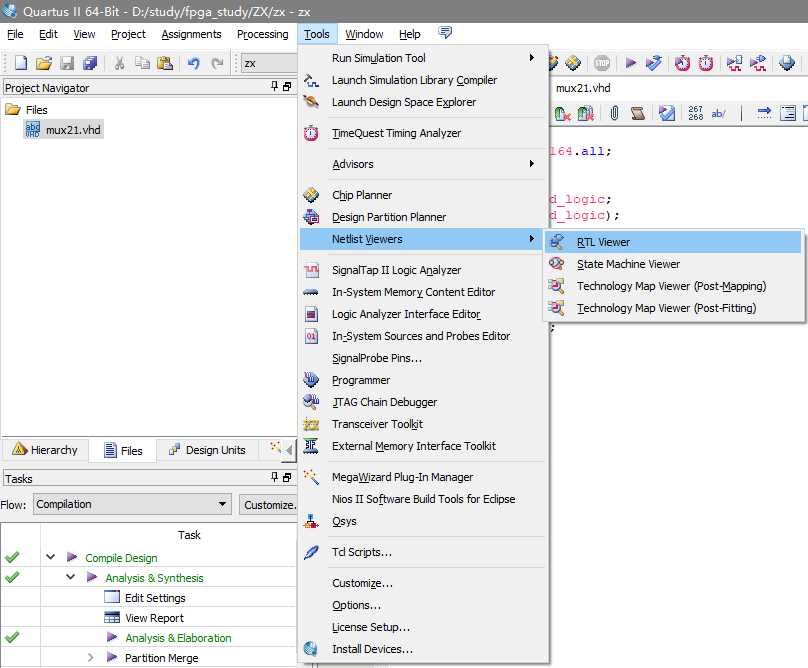This screenshot has height=668, width=808.
Task: Click the Customize button beside Flow
Action: pos(268,505)
